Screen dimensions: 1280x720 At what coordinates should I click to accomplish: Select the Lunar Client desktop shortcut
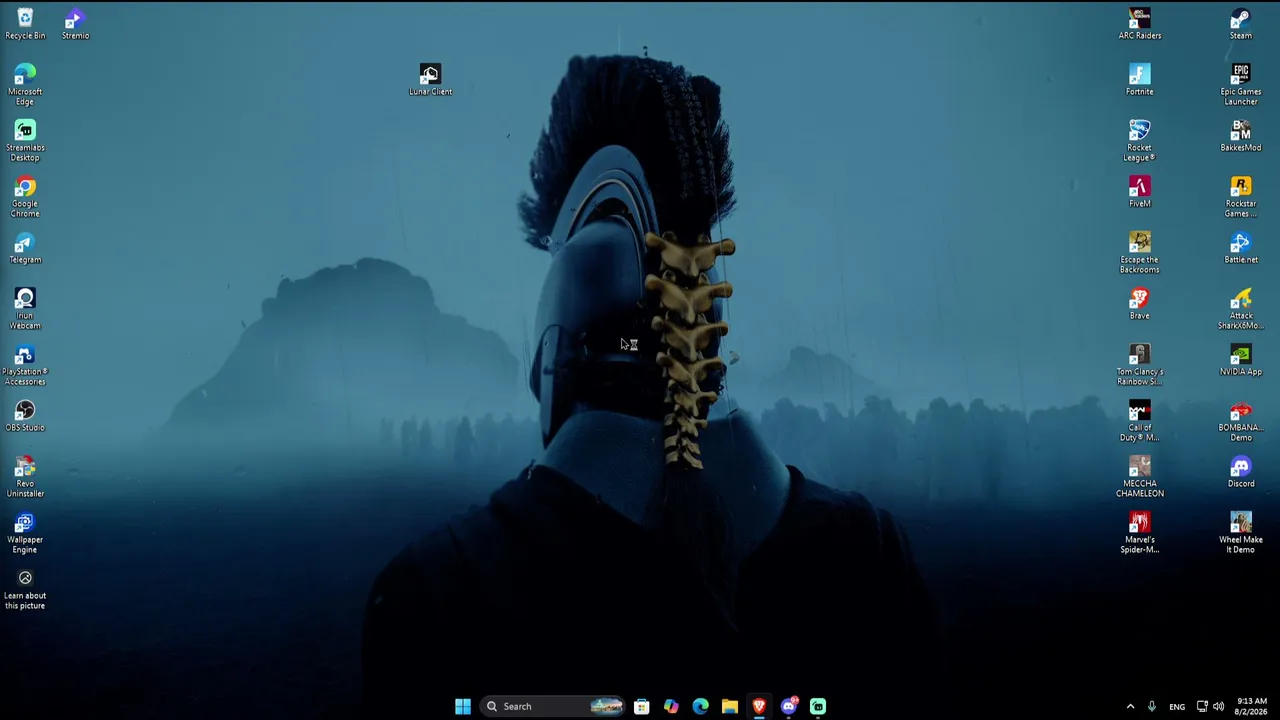click(x=430, y=80)
